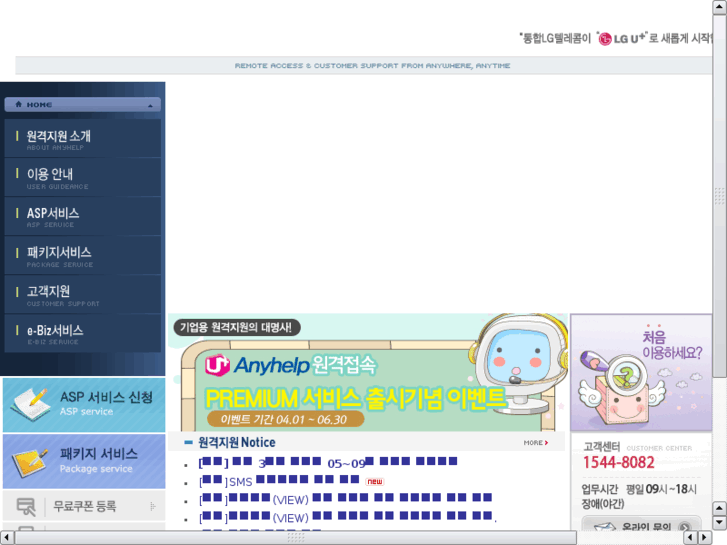Open first notice with 05~09 dates
727x545 pixels.
tap(328, 462)
